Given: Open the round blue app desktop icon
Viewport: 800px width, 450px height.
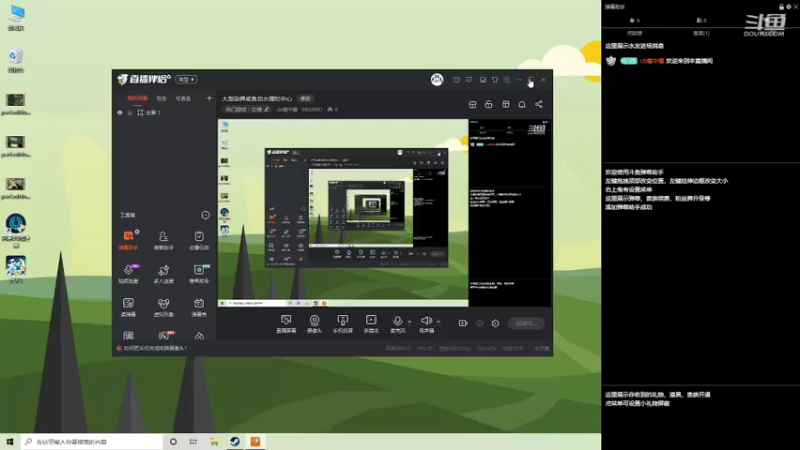Looking at the screenshot, I should click(x=16, y=231).
